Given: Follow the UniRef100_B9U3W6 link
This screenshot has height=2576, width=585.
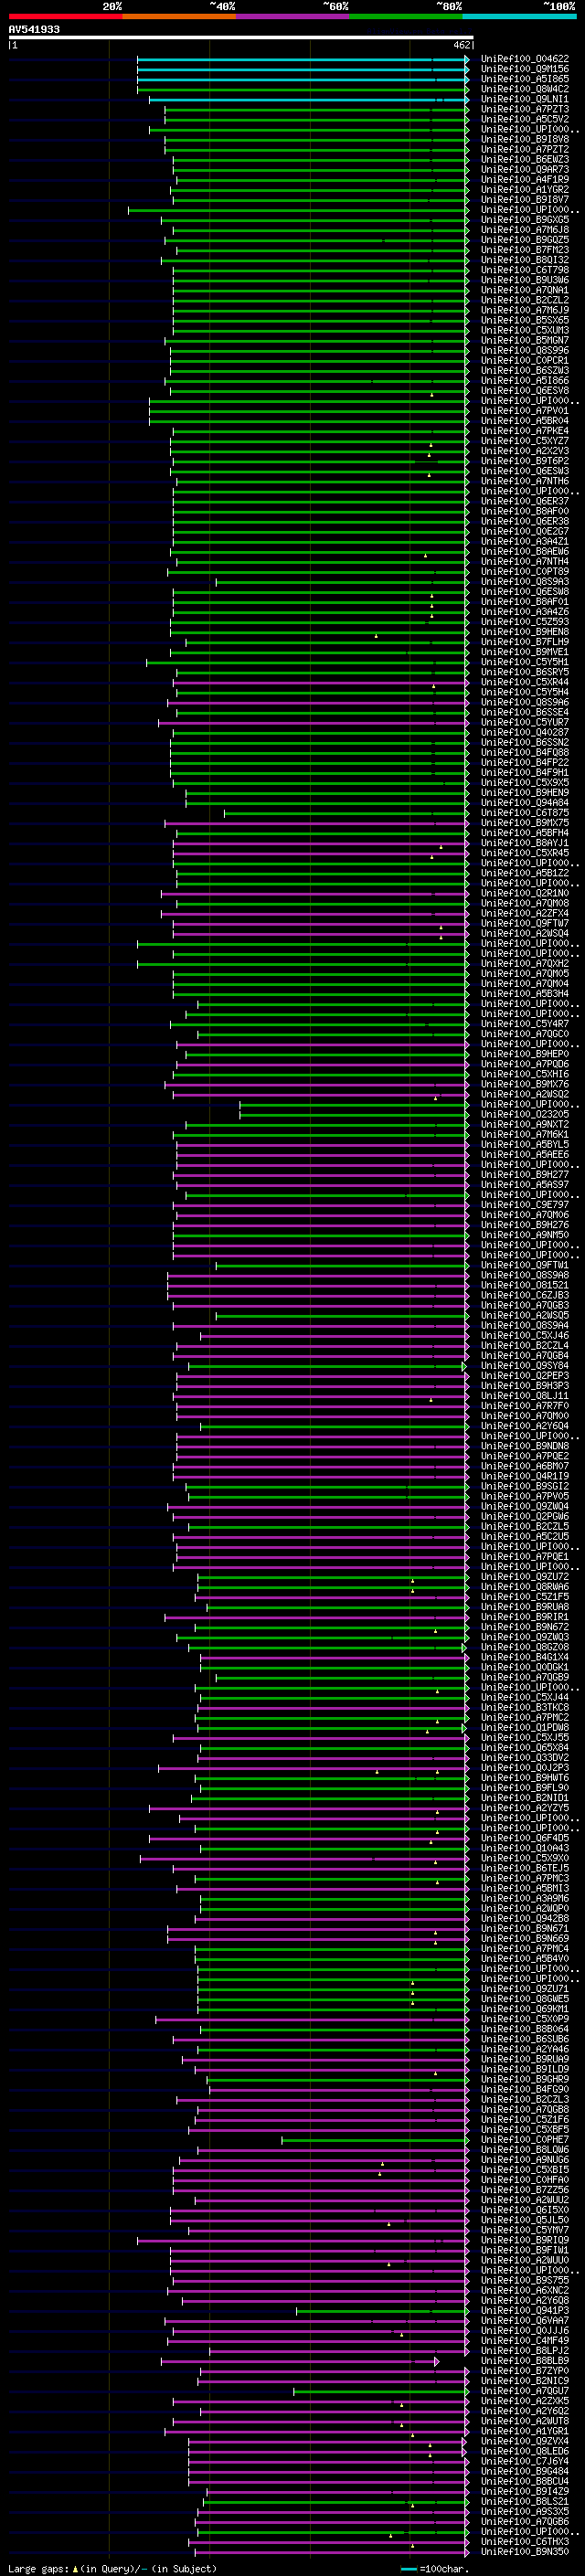Looking at the screenshot, I should pos(525,280).
